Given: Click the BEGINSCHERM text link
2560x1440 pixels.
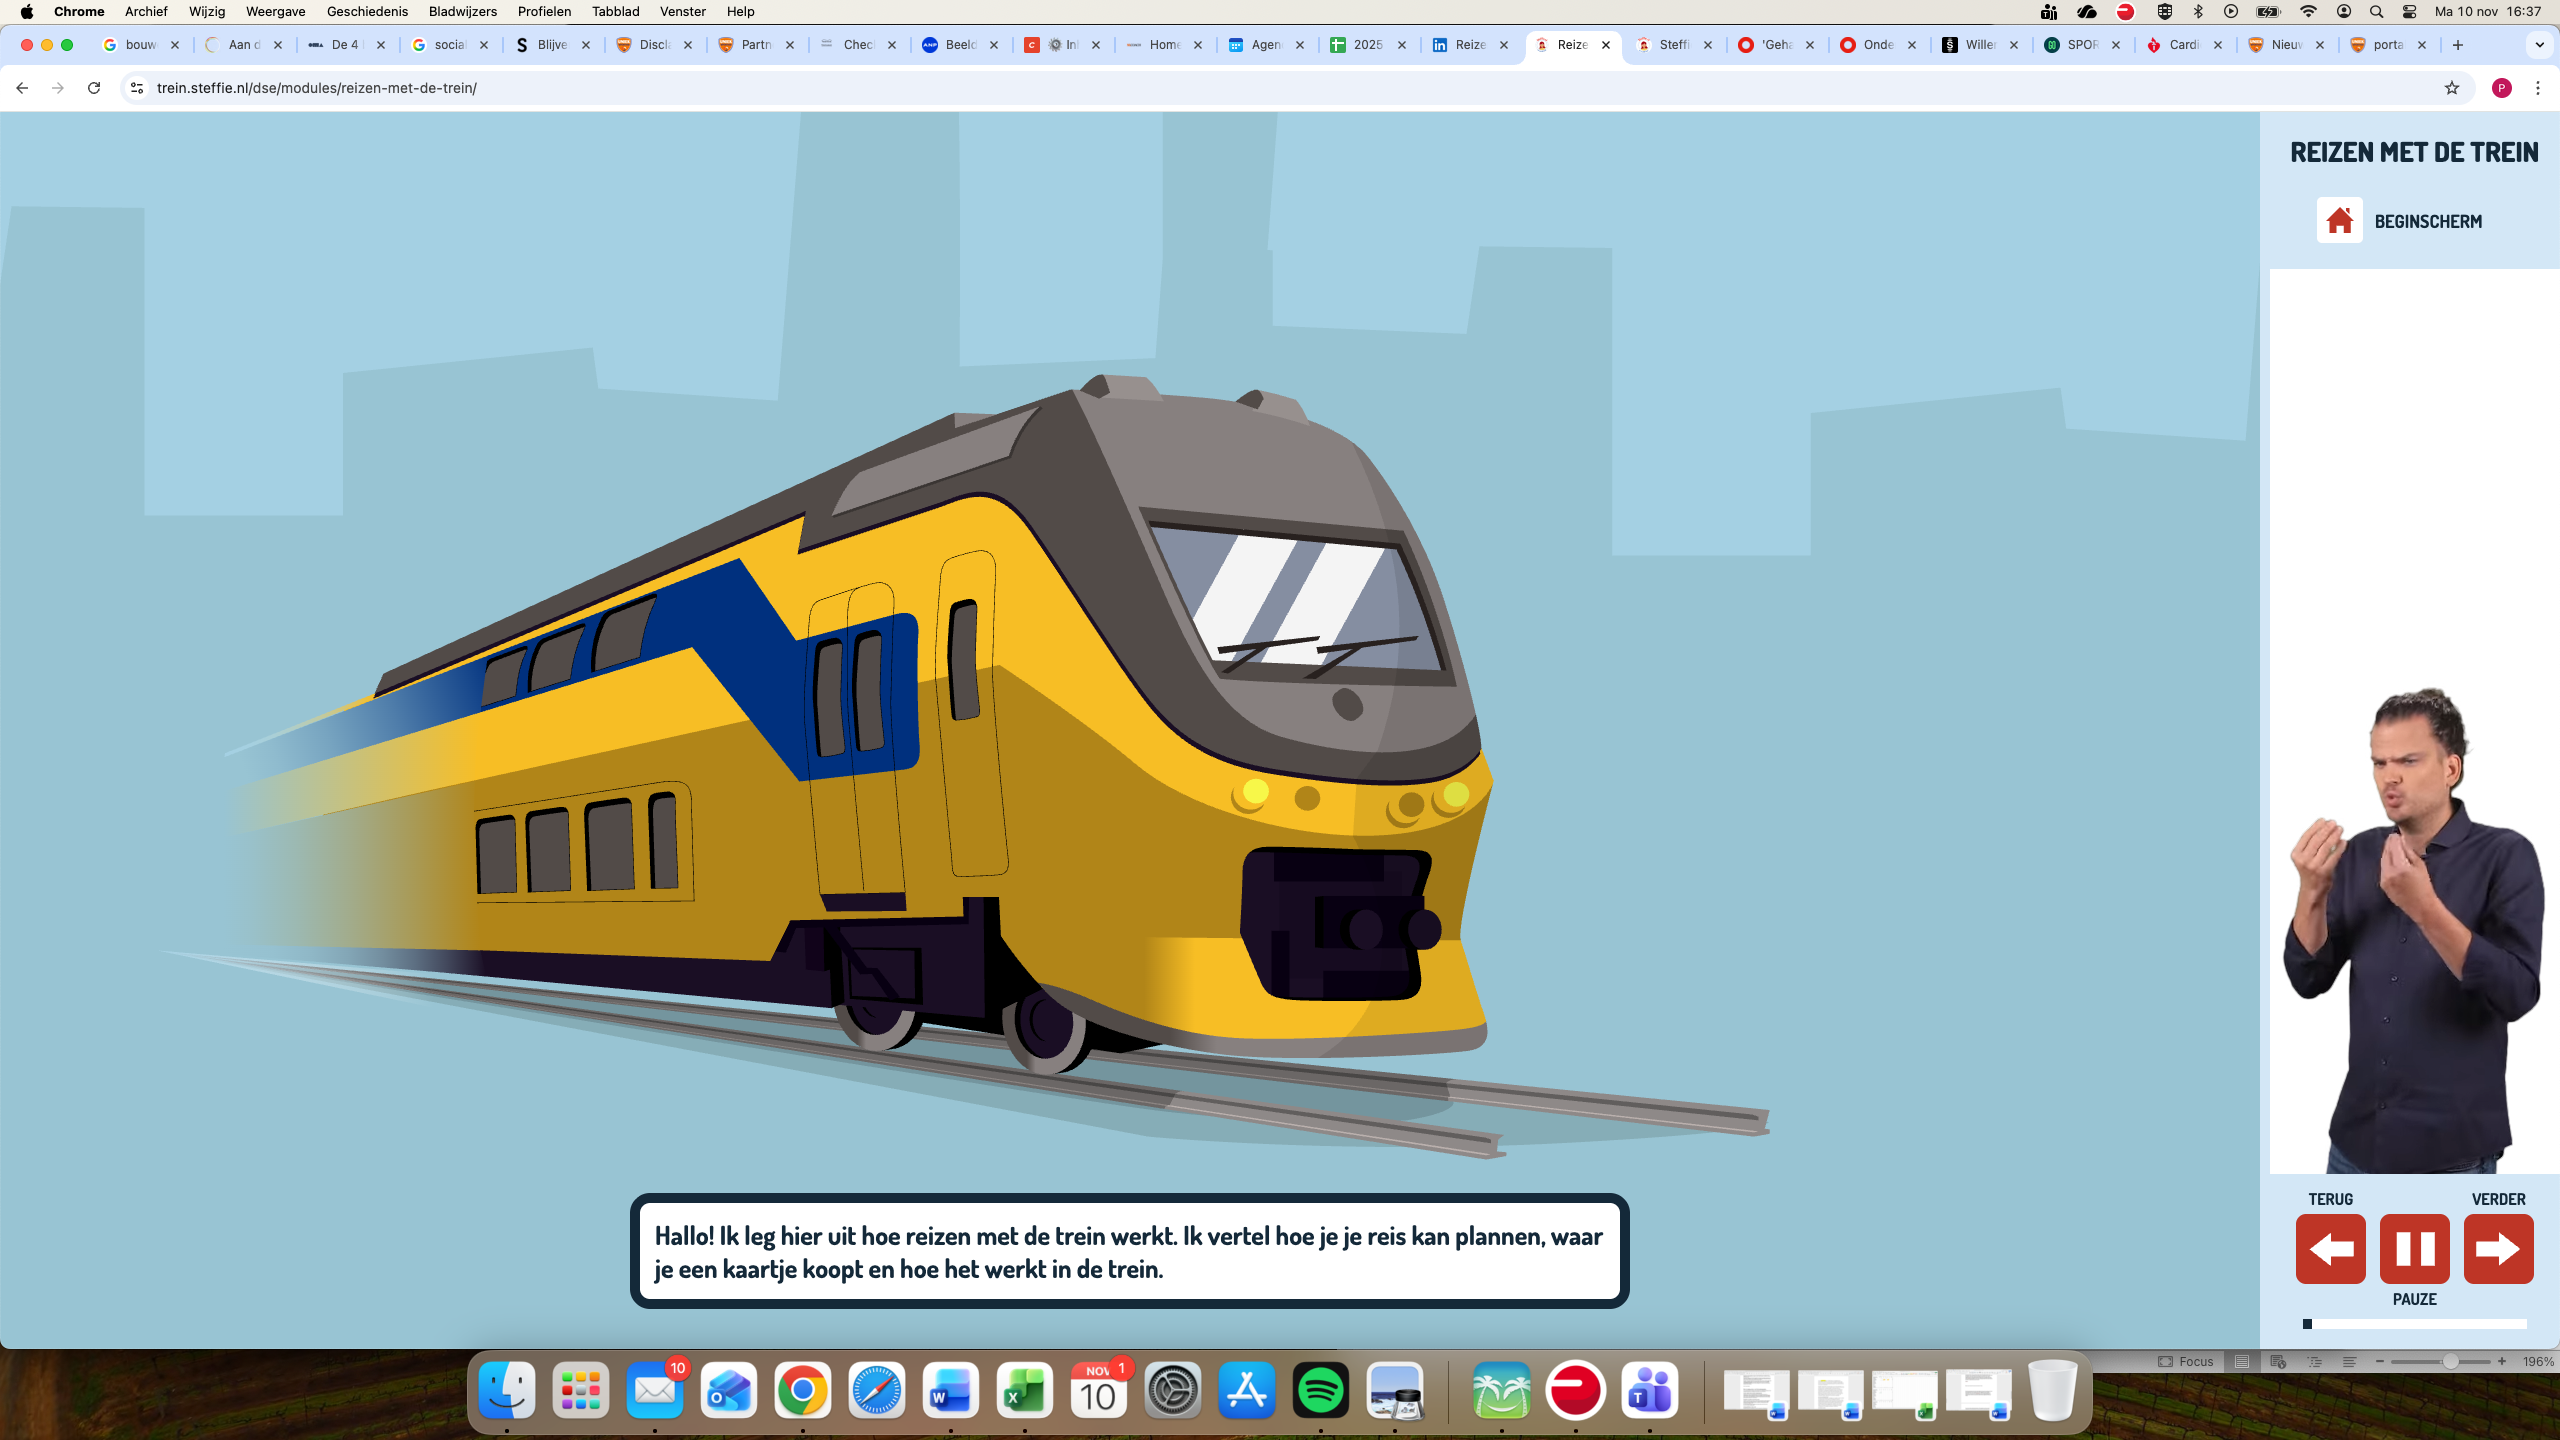Looking at the screenshot, I should [2428, 221].
